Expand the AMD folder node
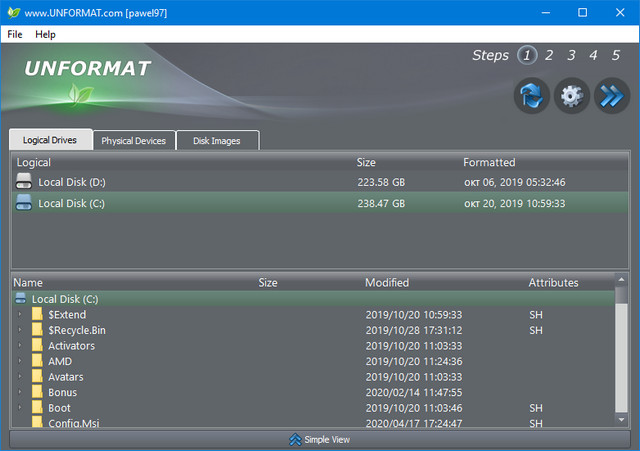The width and height of the screenshot is (640, 451). click(x=20, y=361)
